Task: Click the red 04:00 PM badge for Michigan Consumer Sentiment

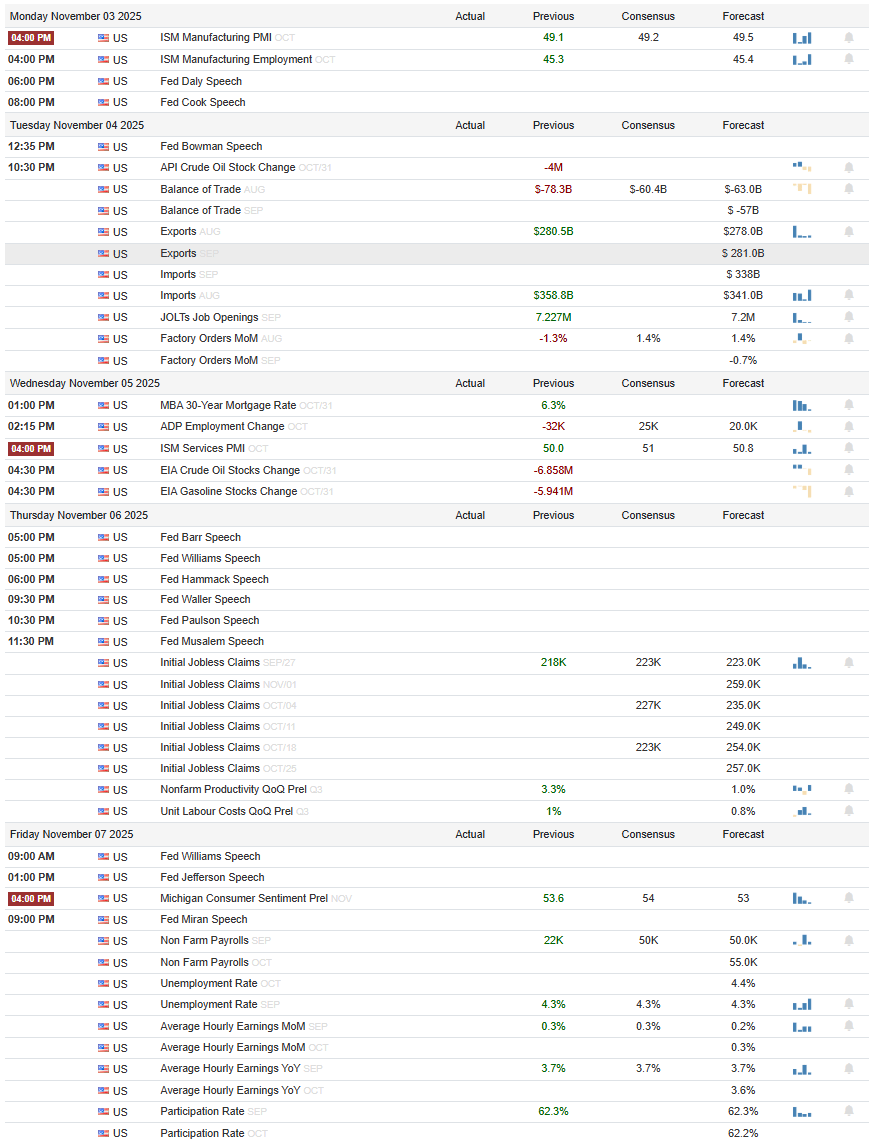Action: coord(31,899)
